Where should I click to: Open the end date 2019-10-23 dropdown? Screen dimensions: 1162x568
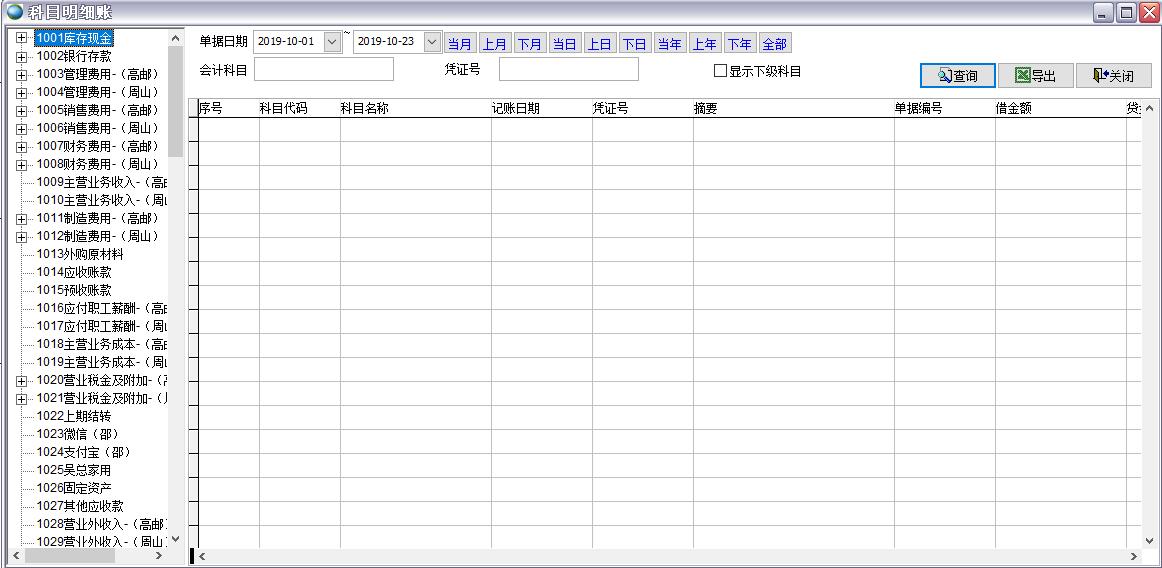pos(432,42)
